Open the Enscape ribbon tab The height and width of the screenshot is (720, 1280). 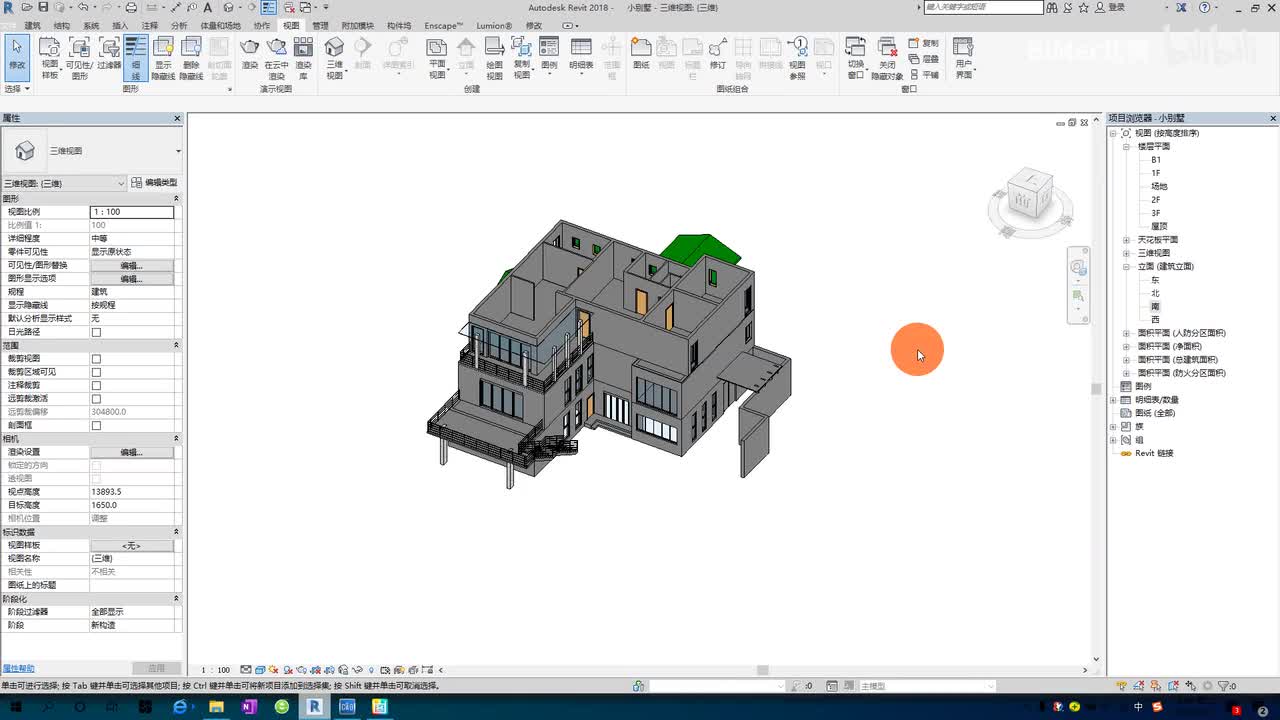click(x=443, y=26)
